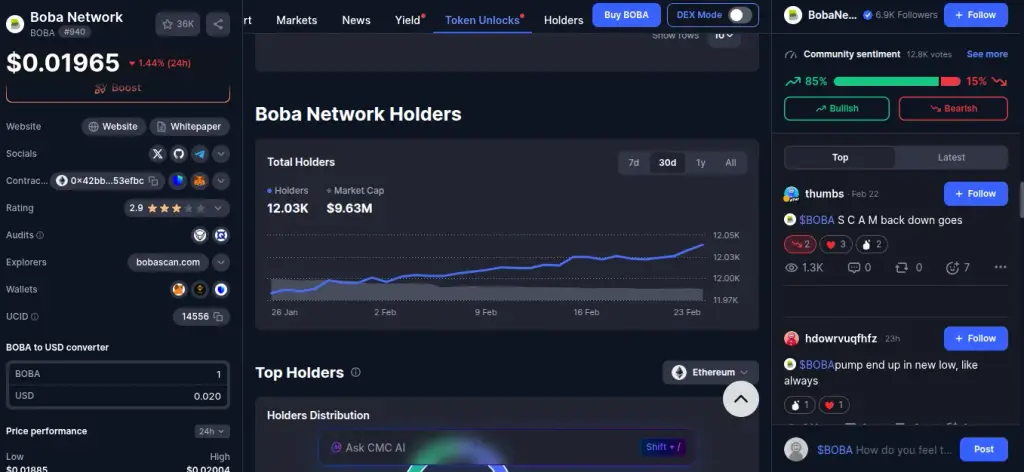Click the MetaMask fox icon beside contract
This screenshot has width=1024, height=472.
tap(200, 181)
